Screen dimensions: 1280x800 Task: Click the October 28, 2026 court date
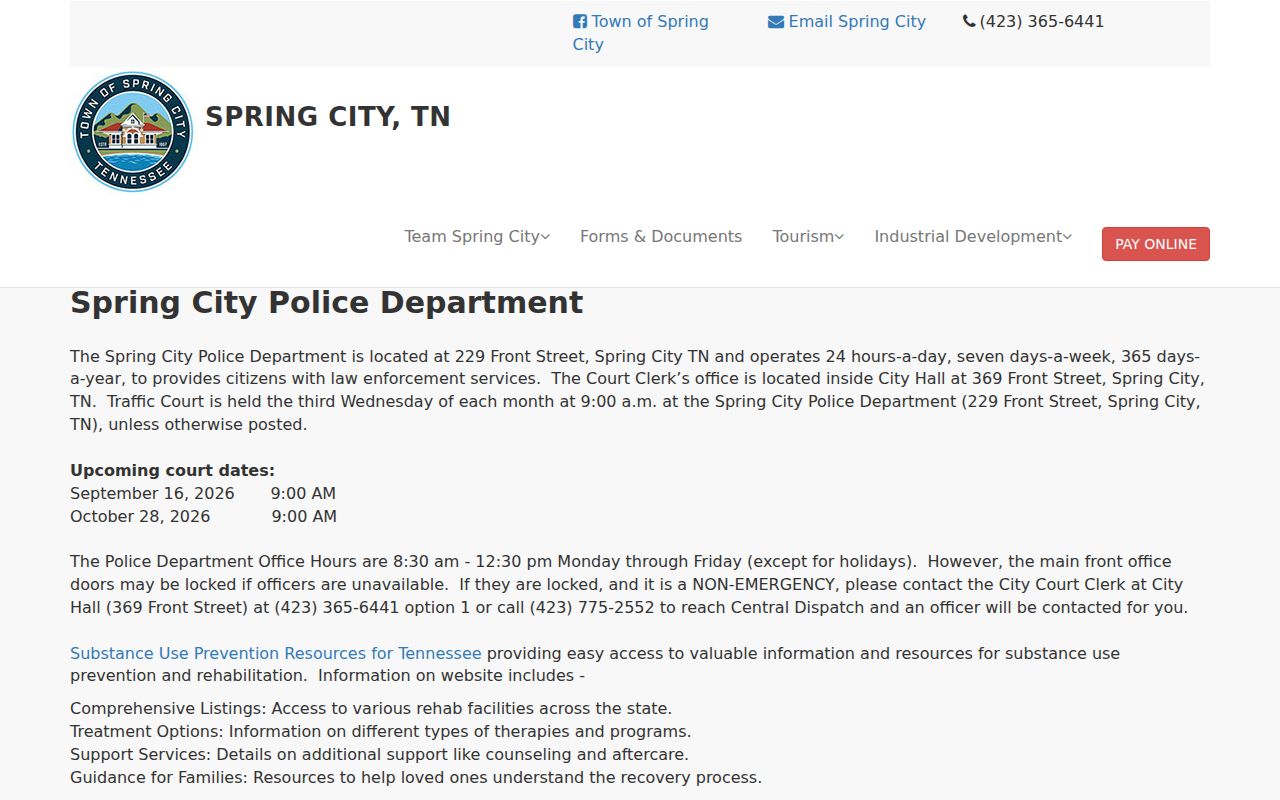140,517
